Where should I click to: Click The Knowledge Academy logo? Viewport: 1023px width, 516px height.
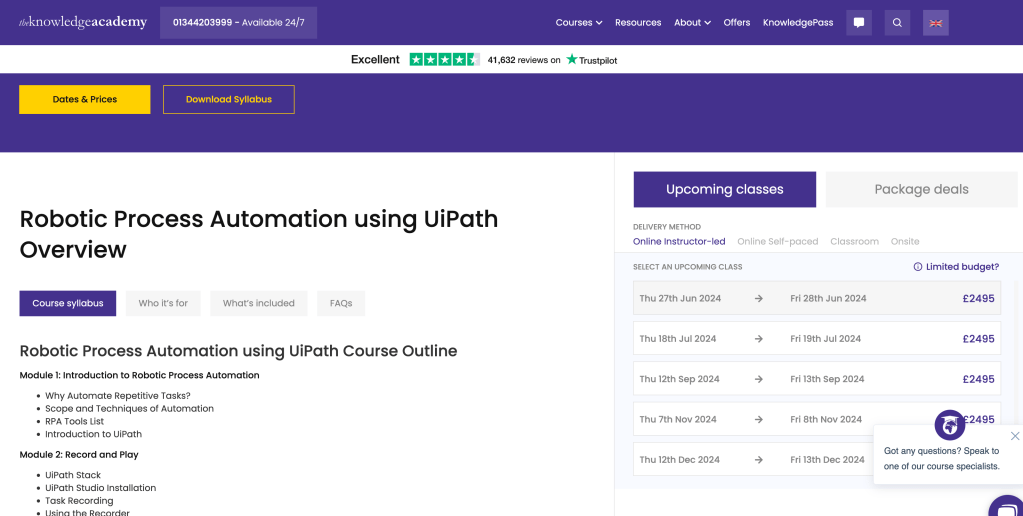tap(83, 22)
